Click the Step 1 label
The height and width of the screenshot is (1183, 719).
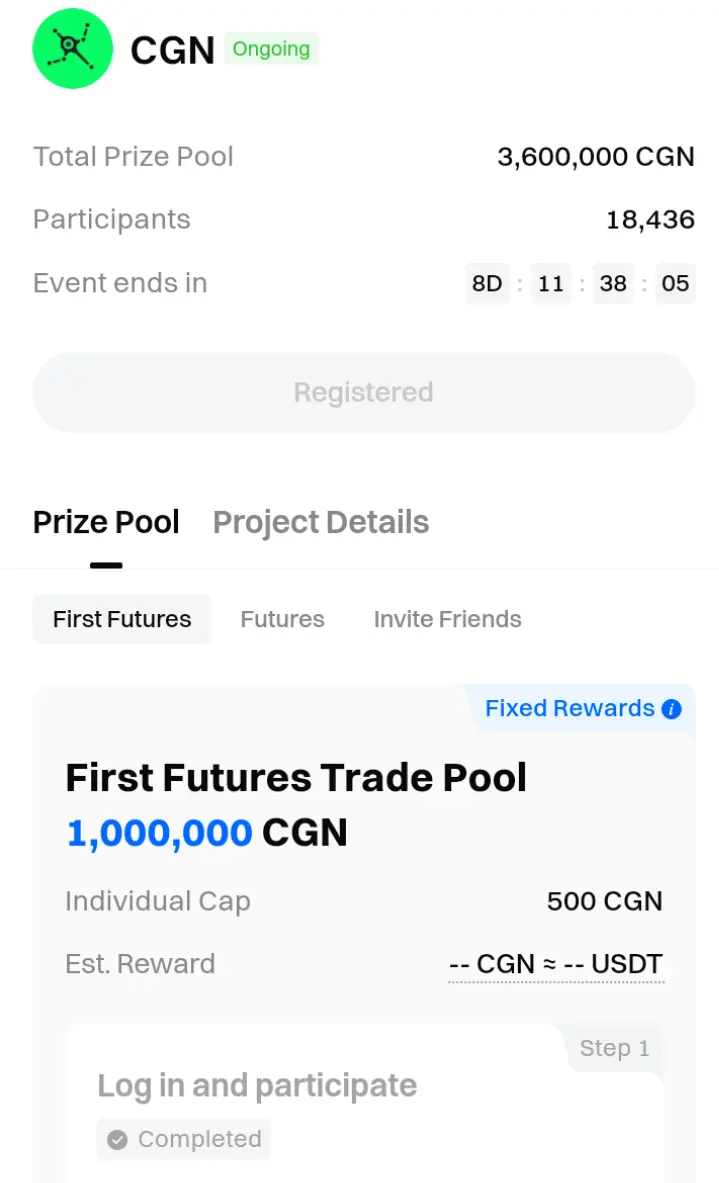click(614, 1048)
